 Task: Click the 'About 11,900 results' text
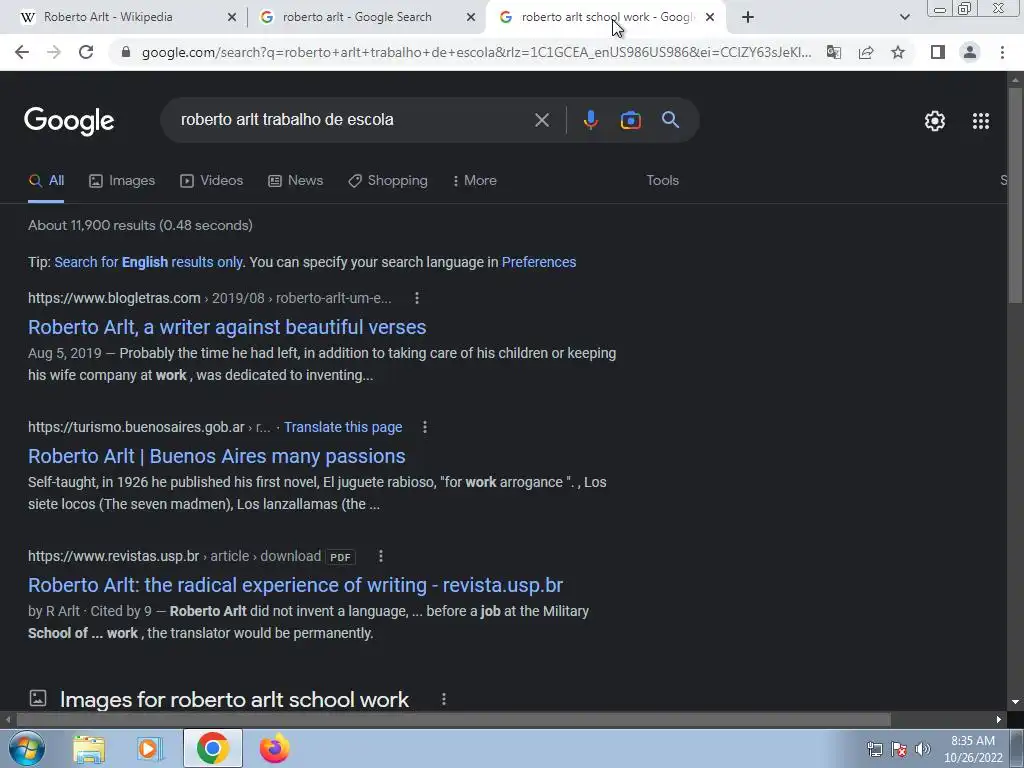pyautogui.click(x=140, y=225)
